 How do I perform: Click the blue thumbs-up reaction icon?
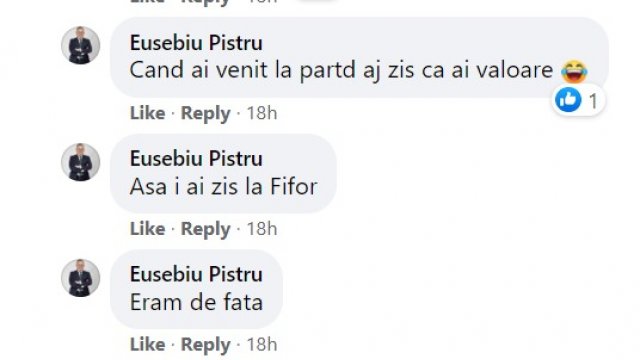click(x=568, y=100)
